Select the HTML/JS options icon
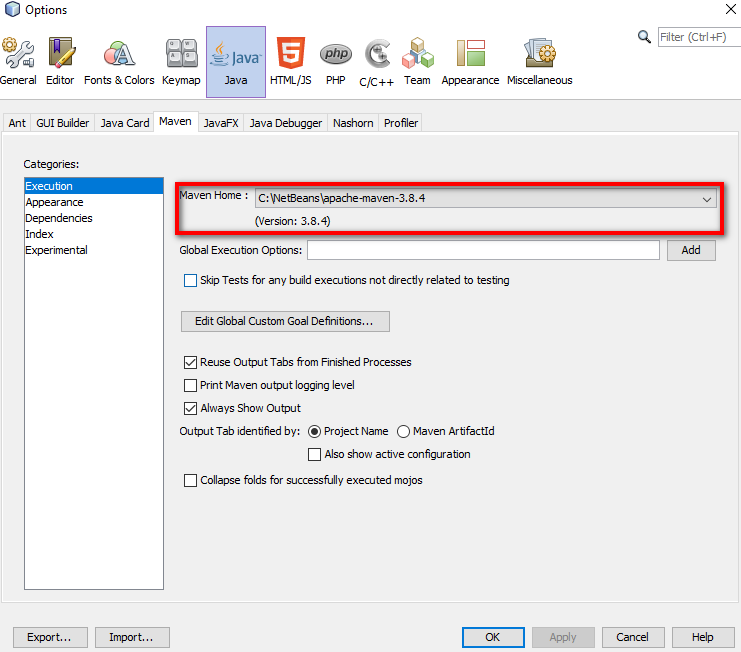Image resolution: width=741 pixels, height=652 pixels. (291, 61)
